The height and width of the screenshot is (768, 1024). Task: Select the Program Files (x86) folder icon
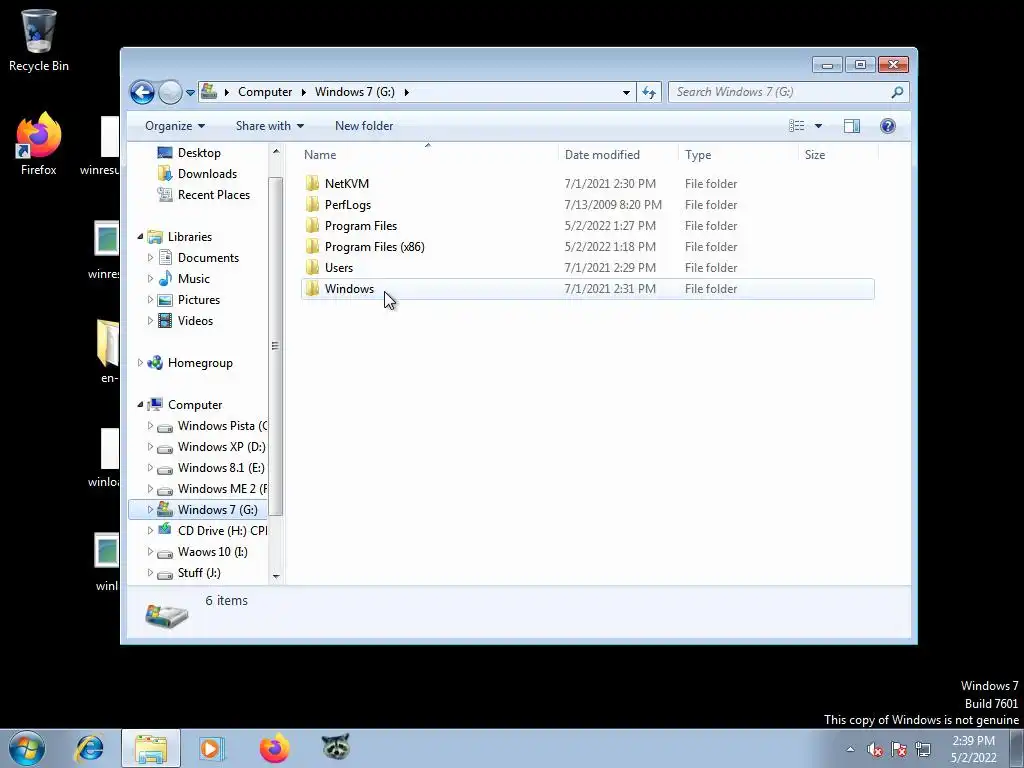(x=312, y=246)
